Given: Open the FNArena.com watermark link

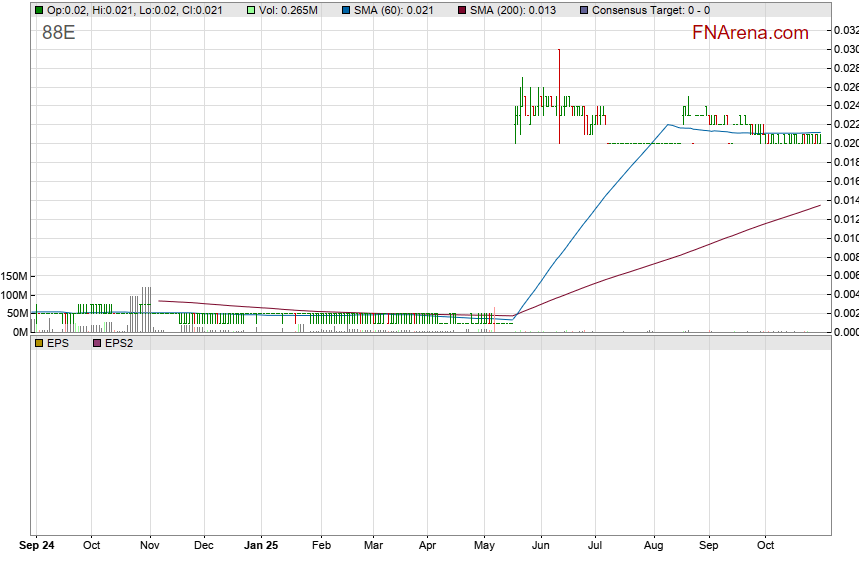Looking at the screenshot, I should tap(749, 33).
